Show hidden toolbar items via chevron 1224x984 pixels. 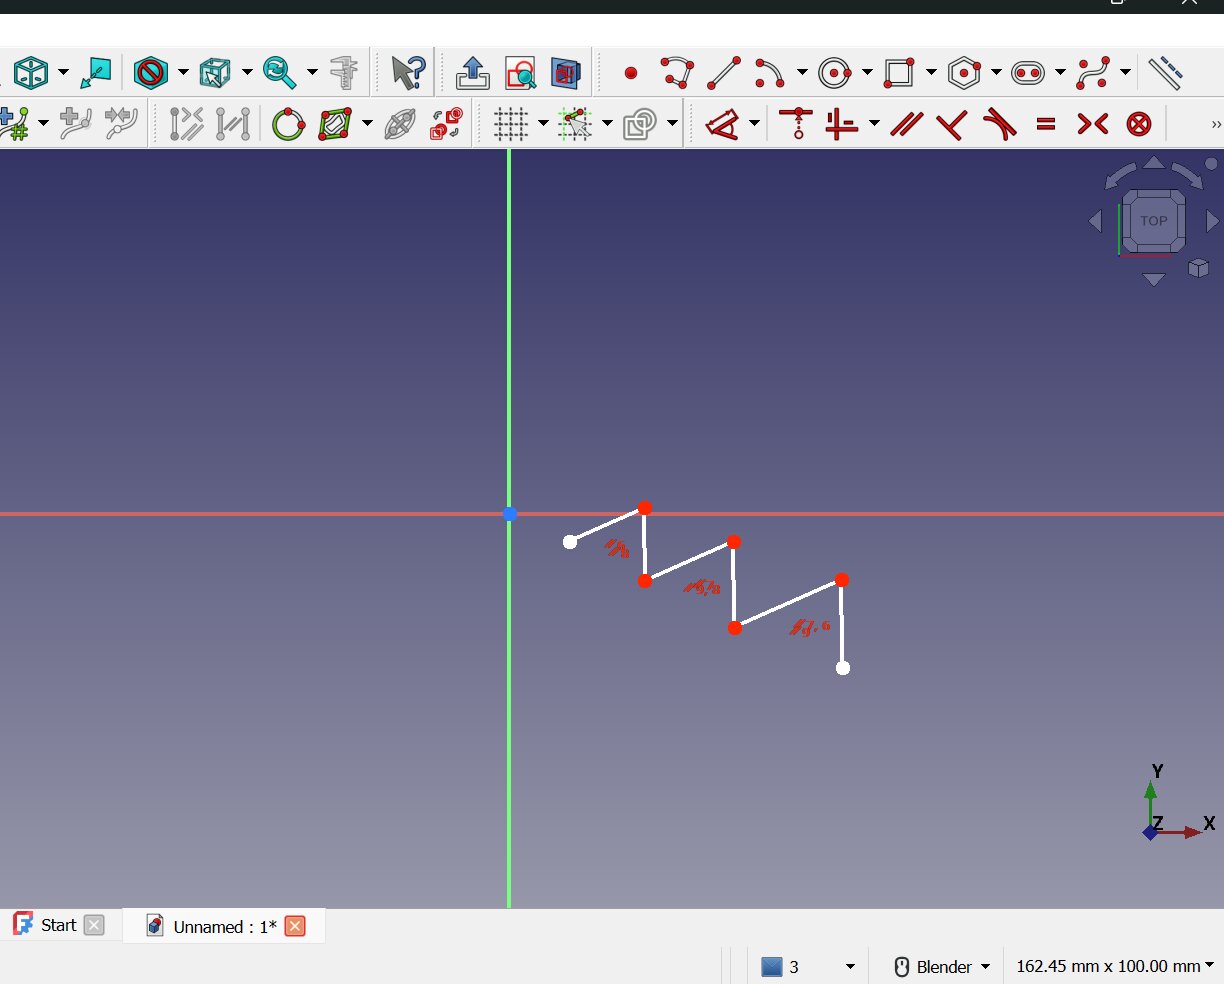(x=1215, y=124)
